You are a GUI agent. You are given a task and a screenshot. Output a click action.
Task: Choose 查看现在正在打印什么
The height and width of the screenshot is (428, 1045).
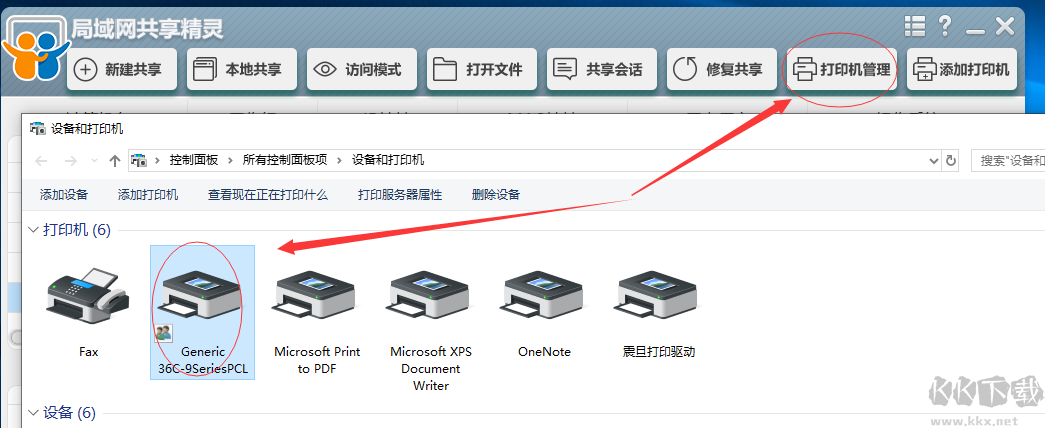tap(268, 195)
